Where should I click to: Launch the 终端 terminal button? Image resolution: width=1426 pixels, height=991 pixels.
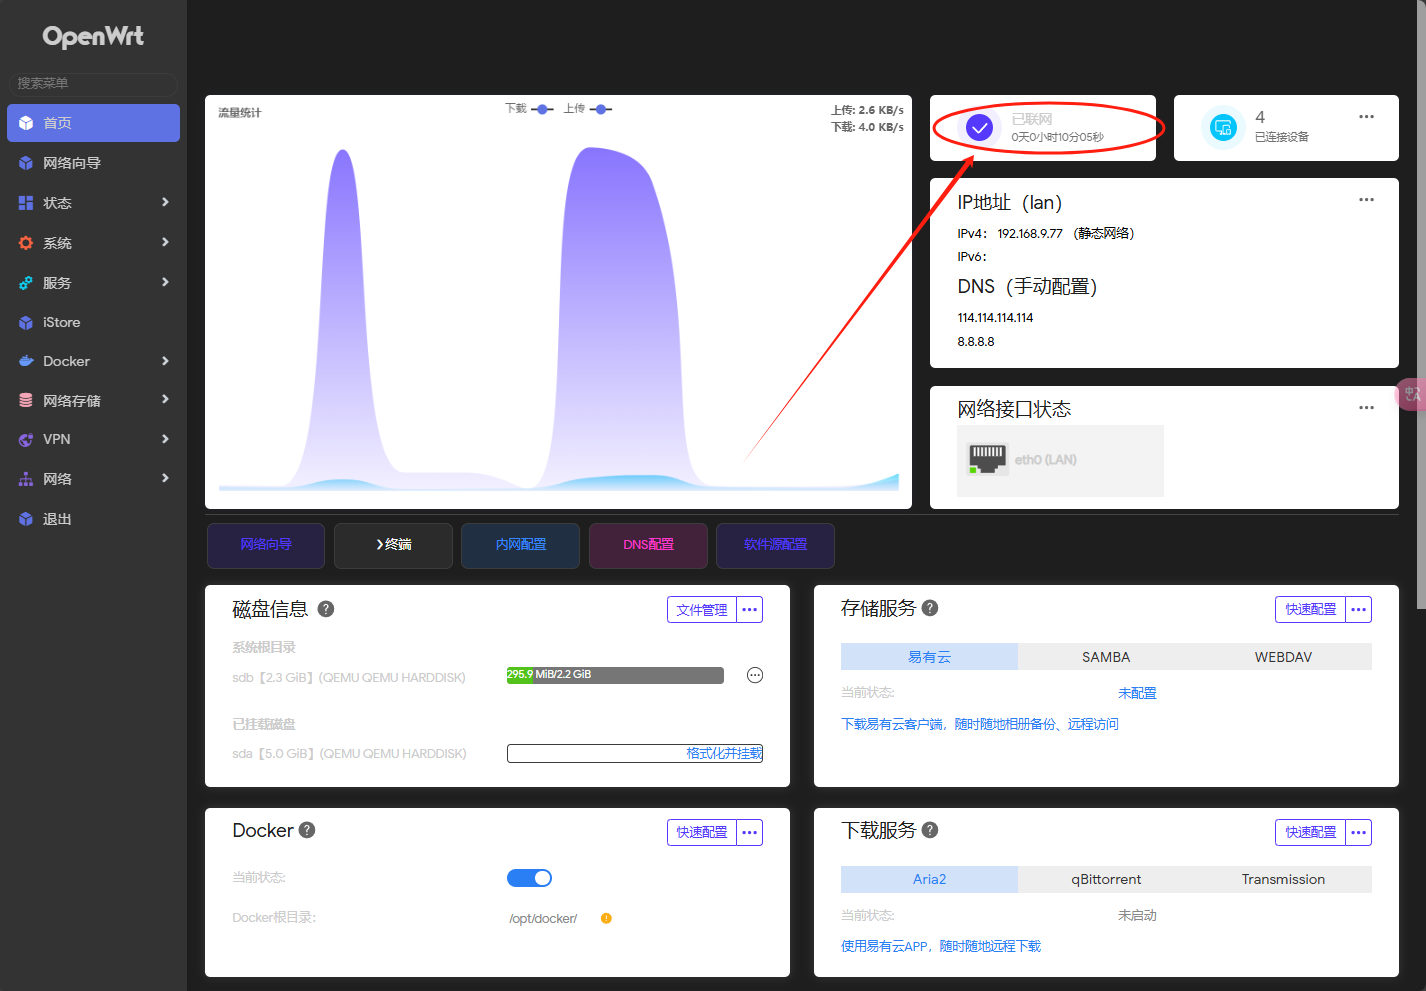tap(393, 545)
